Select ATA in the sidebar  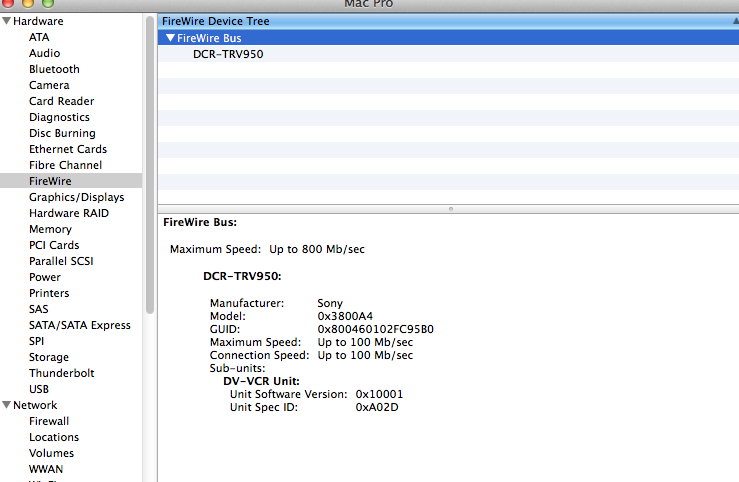39,37
